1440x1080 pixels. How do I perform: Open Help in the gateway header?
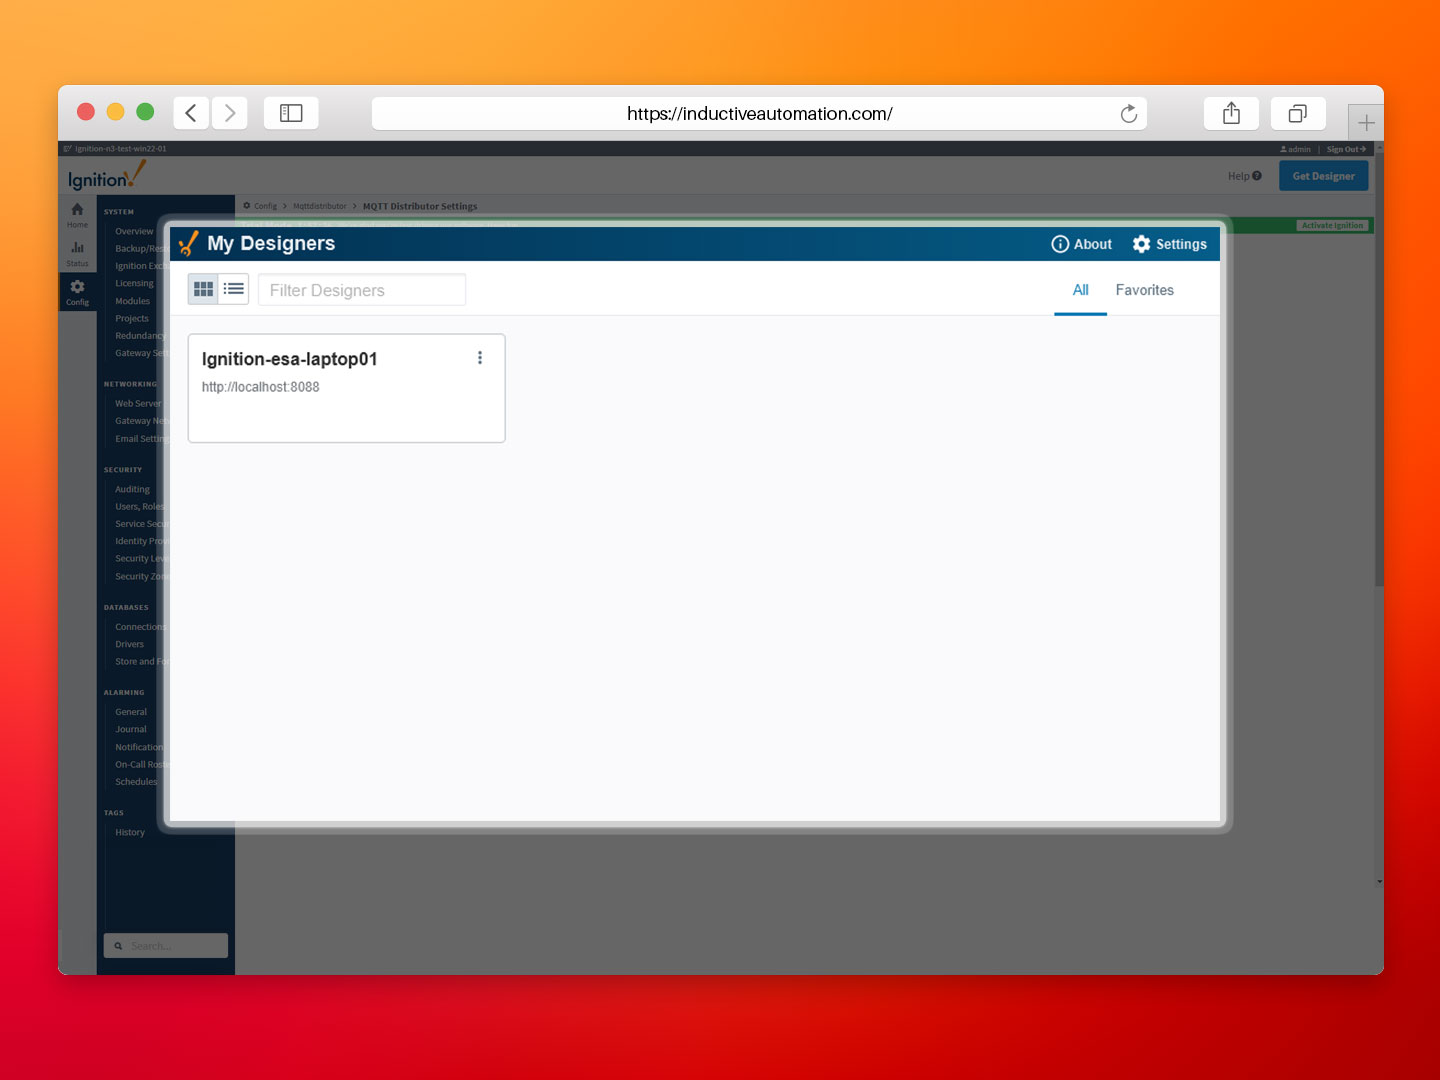pos(1244,176)
